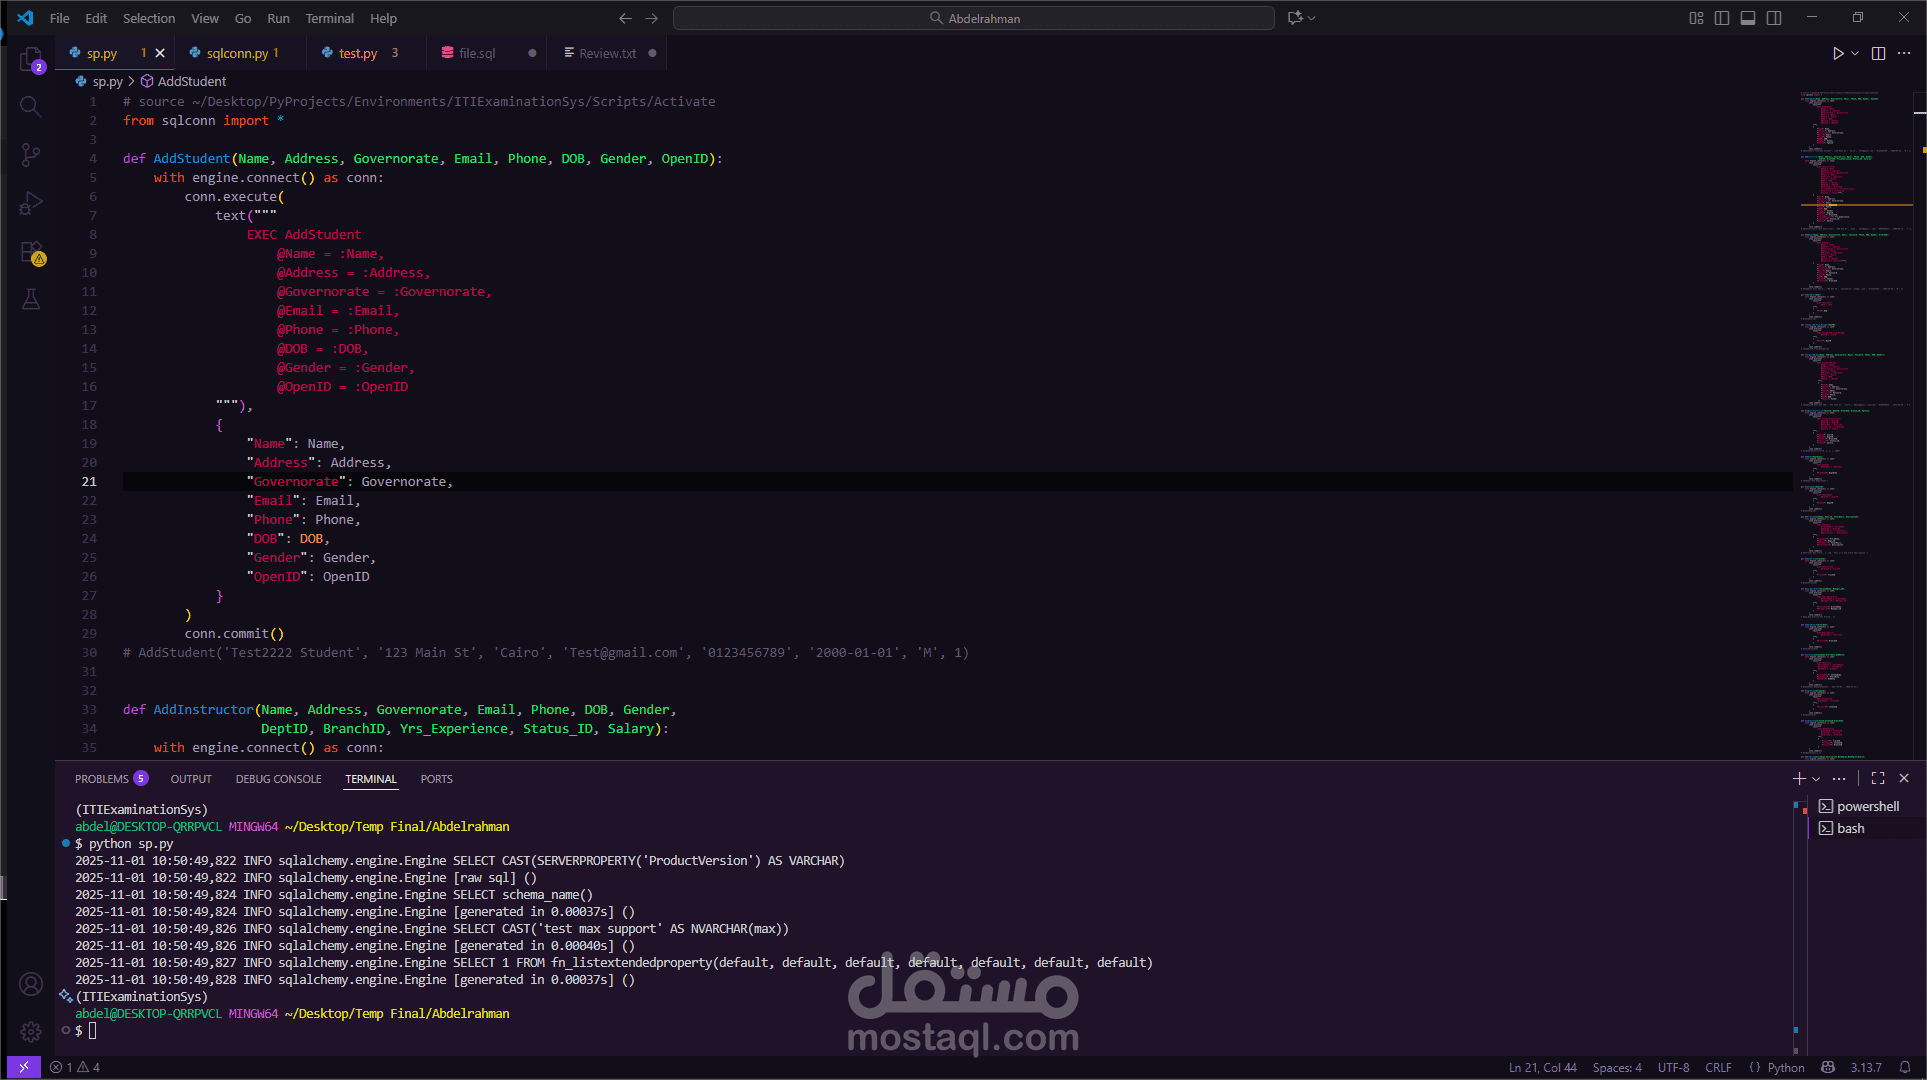Maximize the terminal panel size

pos(1878,778)
